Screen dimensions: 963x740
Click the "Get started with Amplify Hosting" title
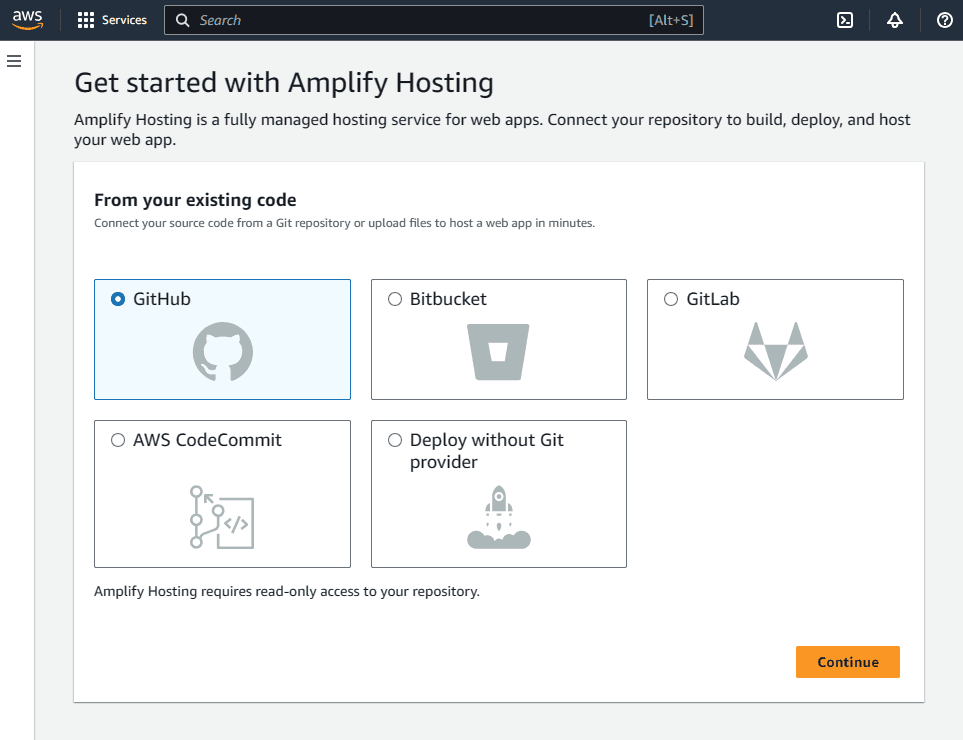[284, 82]
